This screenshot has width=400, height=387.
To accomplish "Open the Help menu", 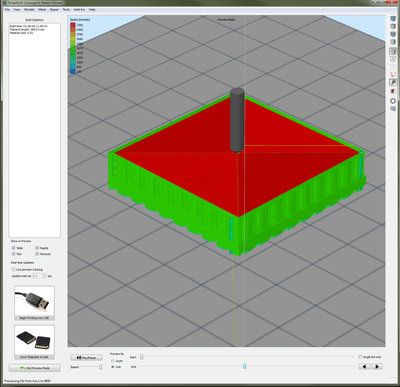I will click(x=92, y=10).
